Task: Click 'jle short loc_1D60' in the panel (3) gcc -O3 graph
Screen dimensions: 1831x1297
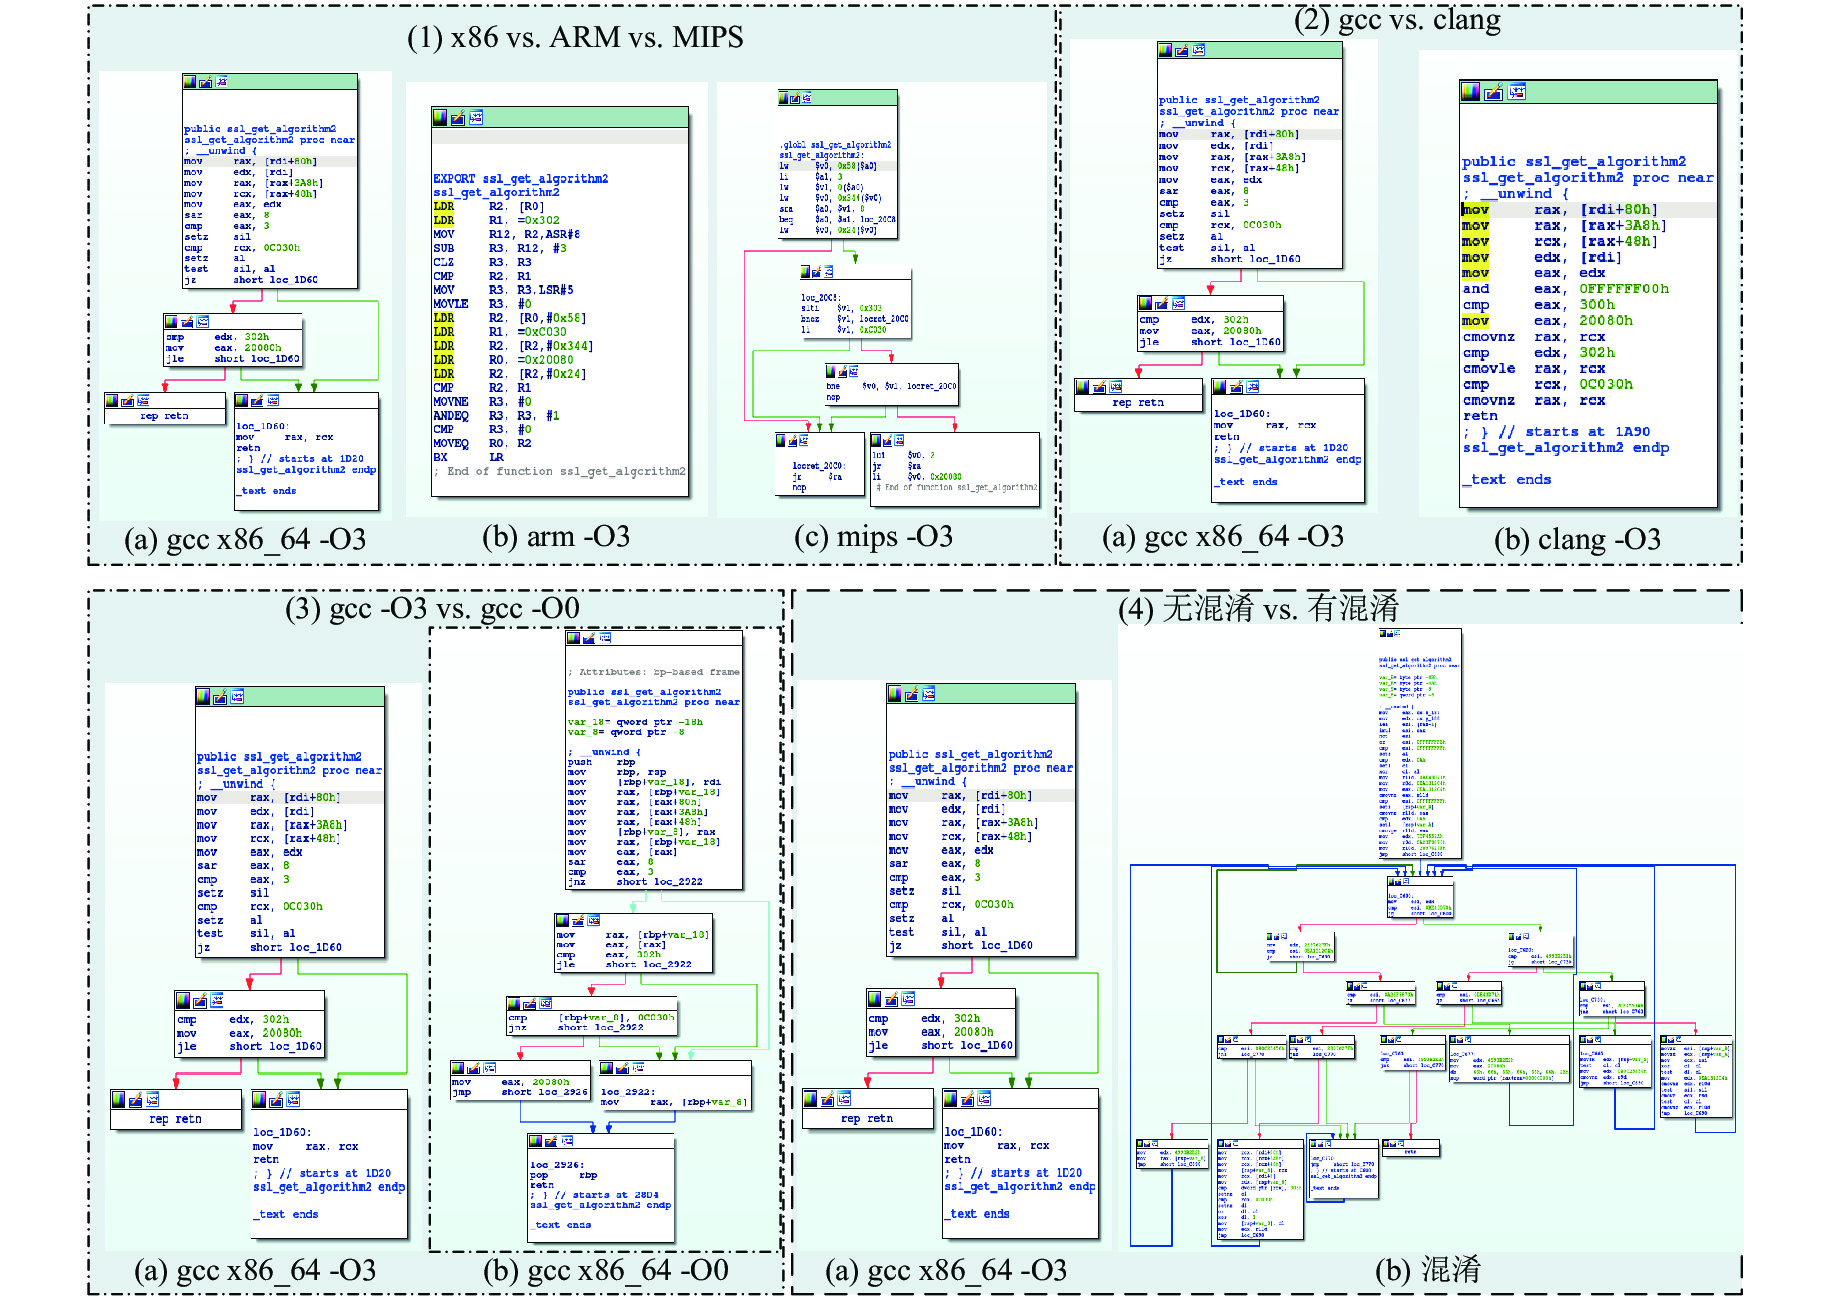Action: pos(249,1047)
